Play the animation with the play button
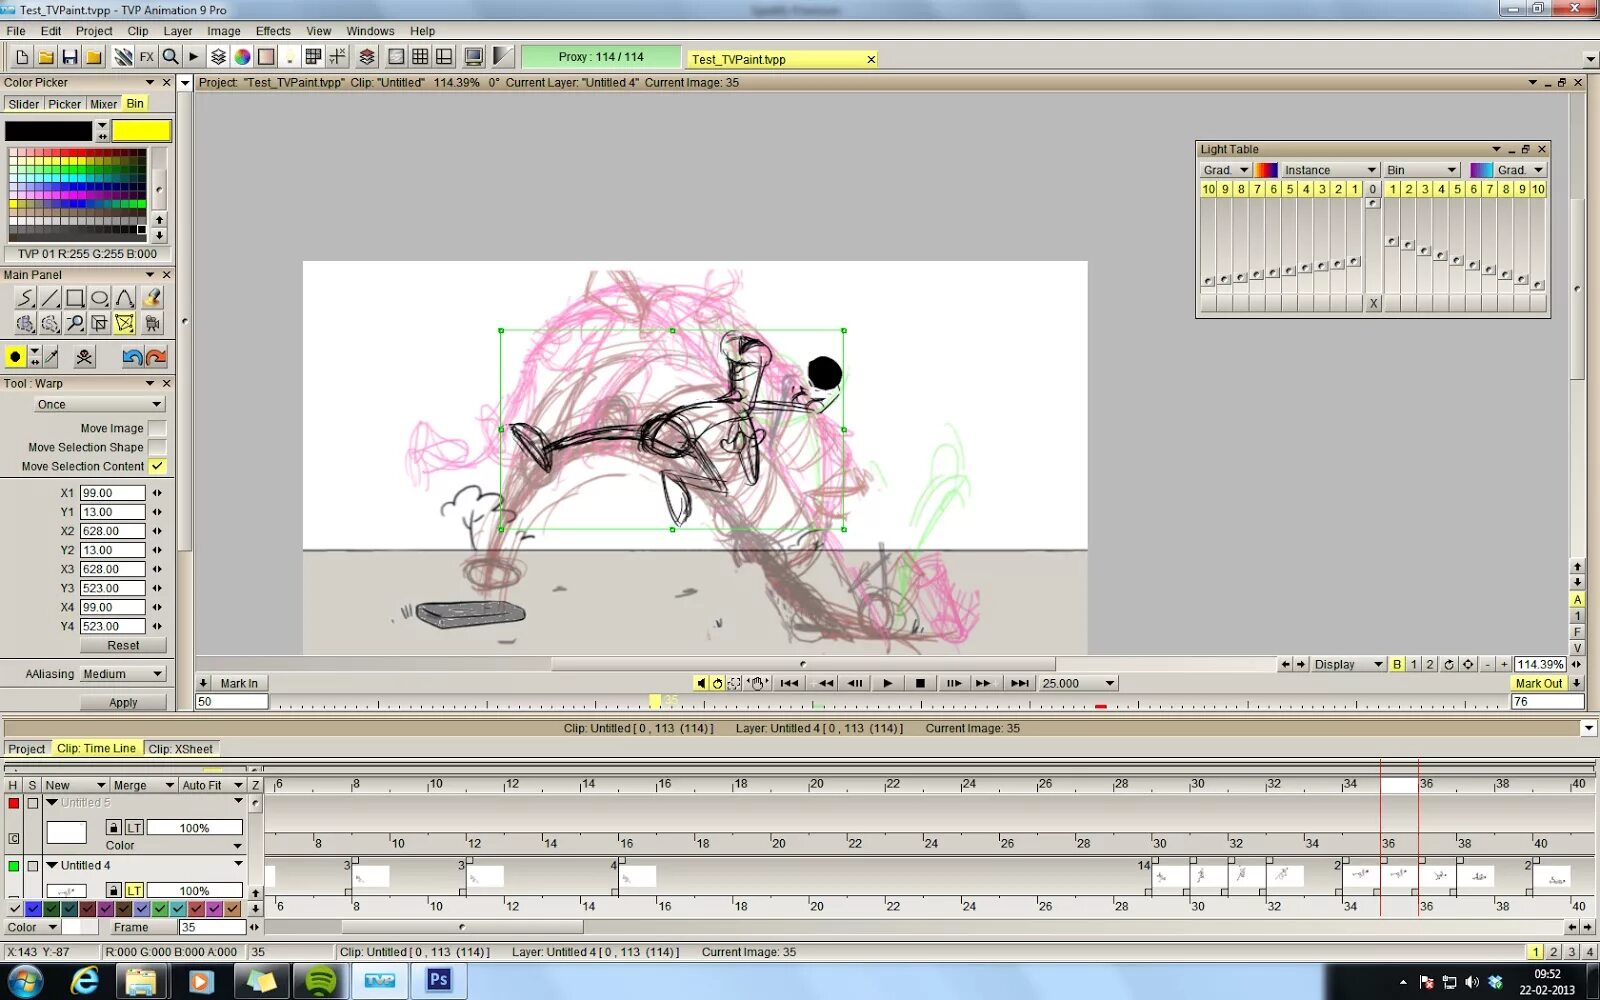The width and height of the screenshot is (1600, 1000). (887, 683)
